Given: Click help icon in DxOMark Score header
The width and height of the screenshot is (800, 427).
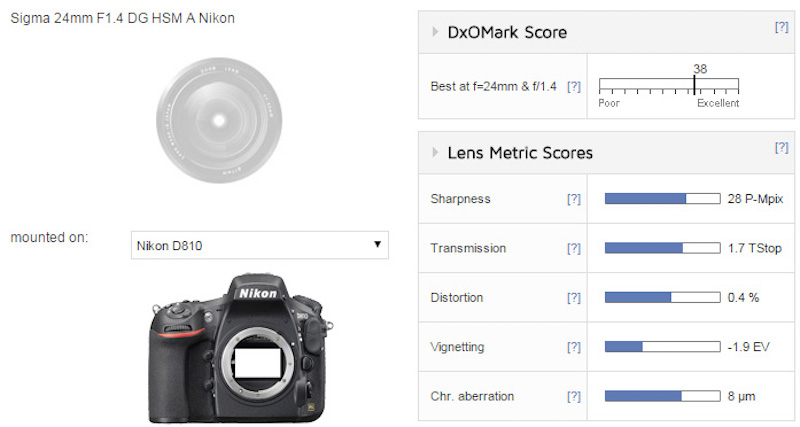Looking at the screenshot, I should click(781, 27).
